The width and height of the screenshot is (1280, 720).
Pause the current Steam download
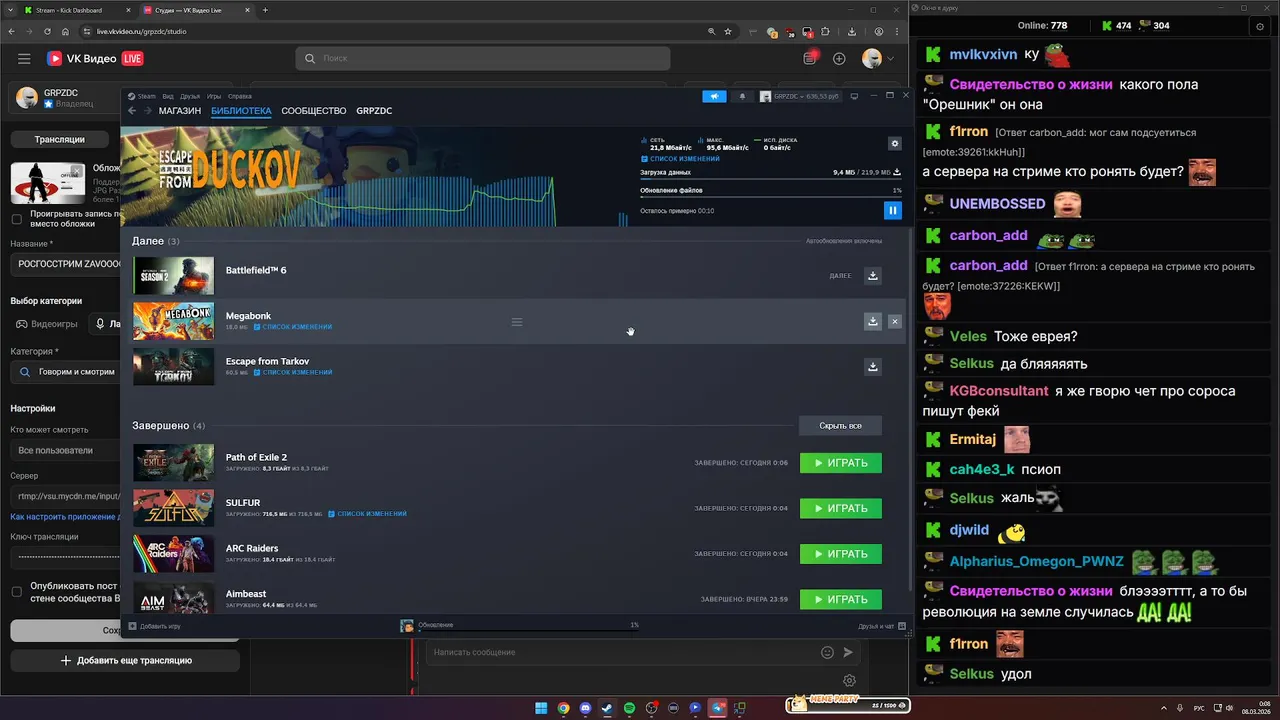[893, 210]
